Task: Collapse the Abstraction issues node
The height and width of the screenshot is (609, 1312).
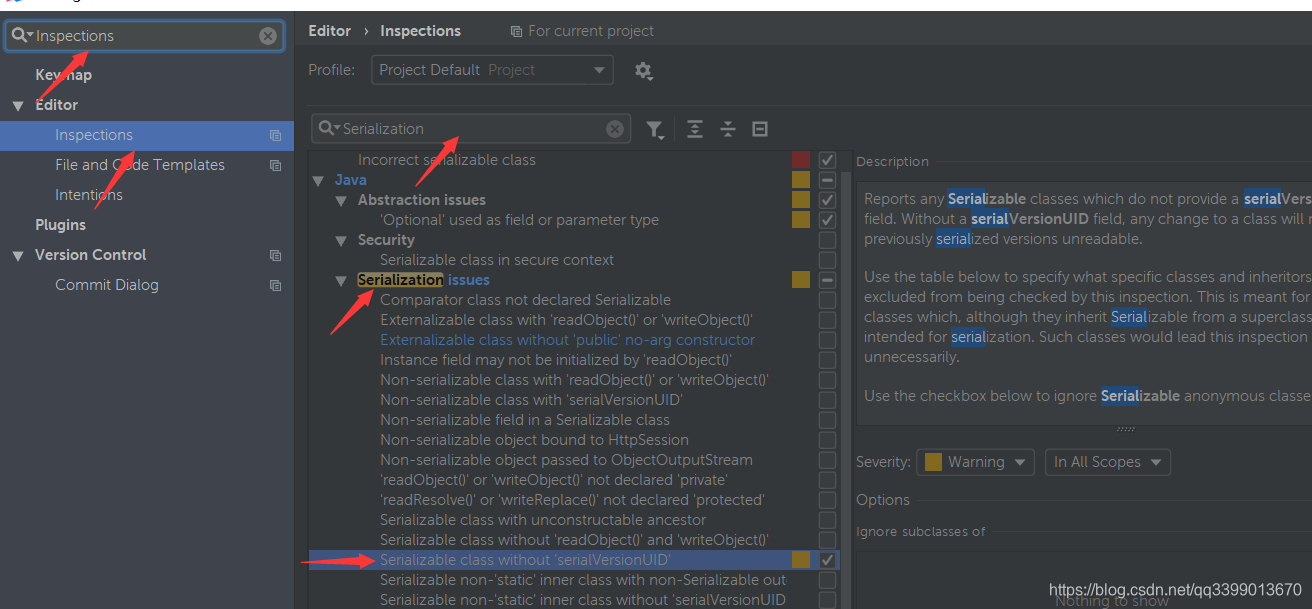Action: click(341, 200)
